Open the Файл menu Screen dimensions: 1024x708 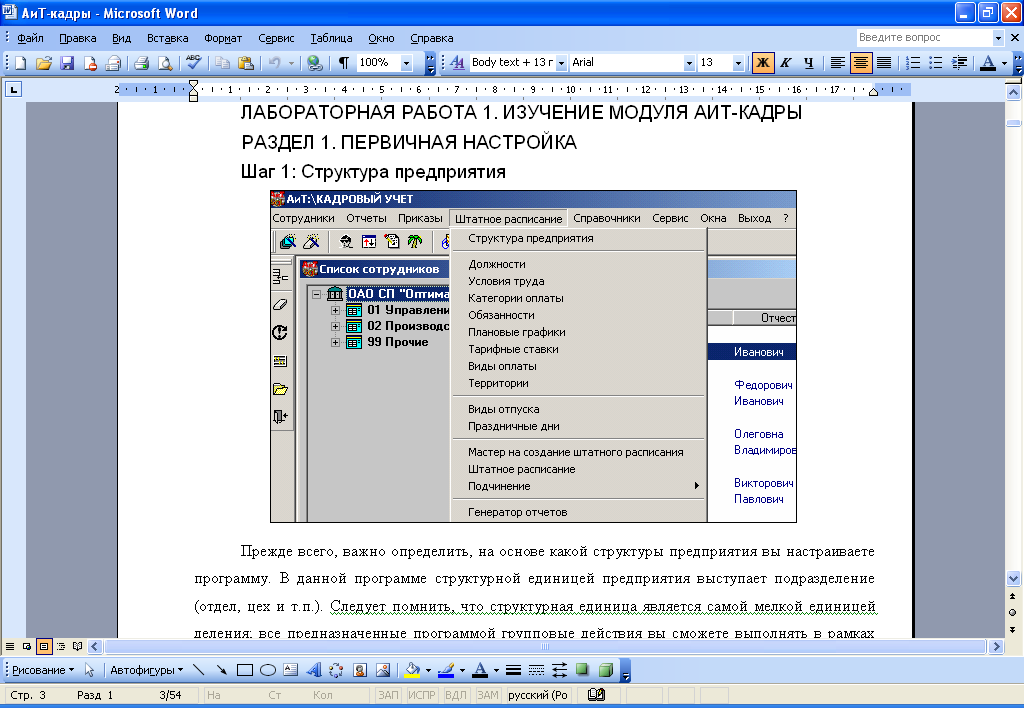(x=30, y=38)
